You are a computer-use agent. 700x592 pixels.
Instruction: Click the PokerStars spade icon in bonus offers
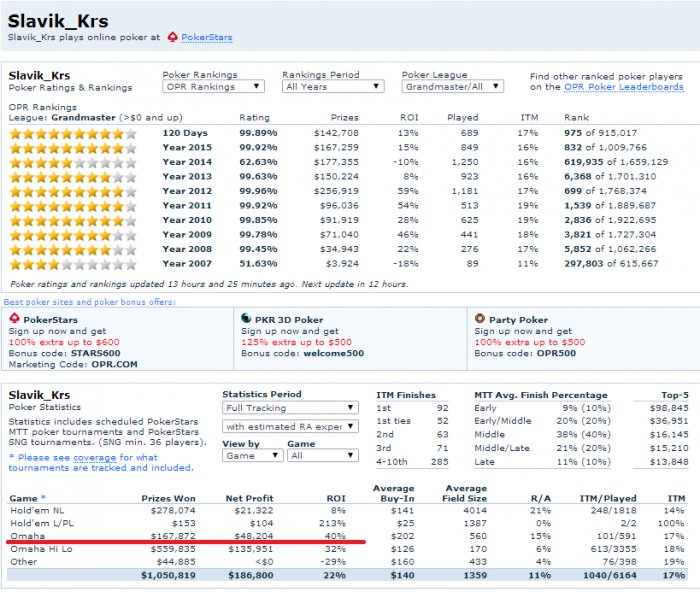coord(14,318)
